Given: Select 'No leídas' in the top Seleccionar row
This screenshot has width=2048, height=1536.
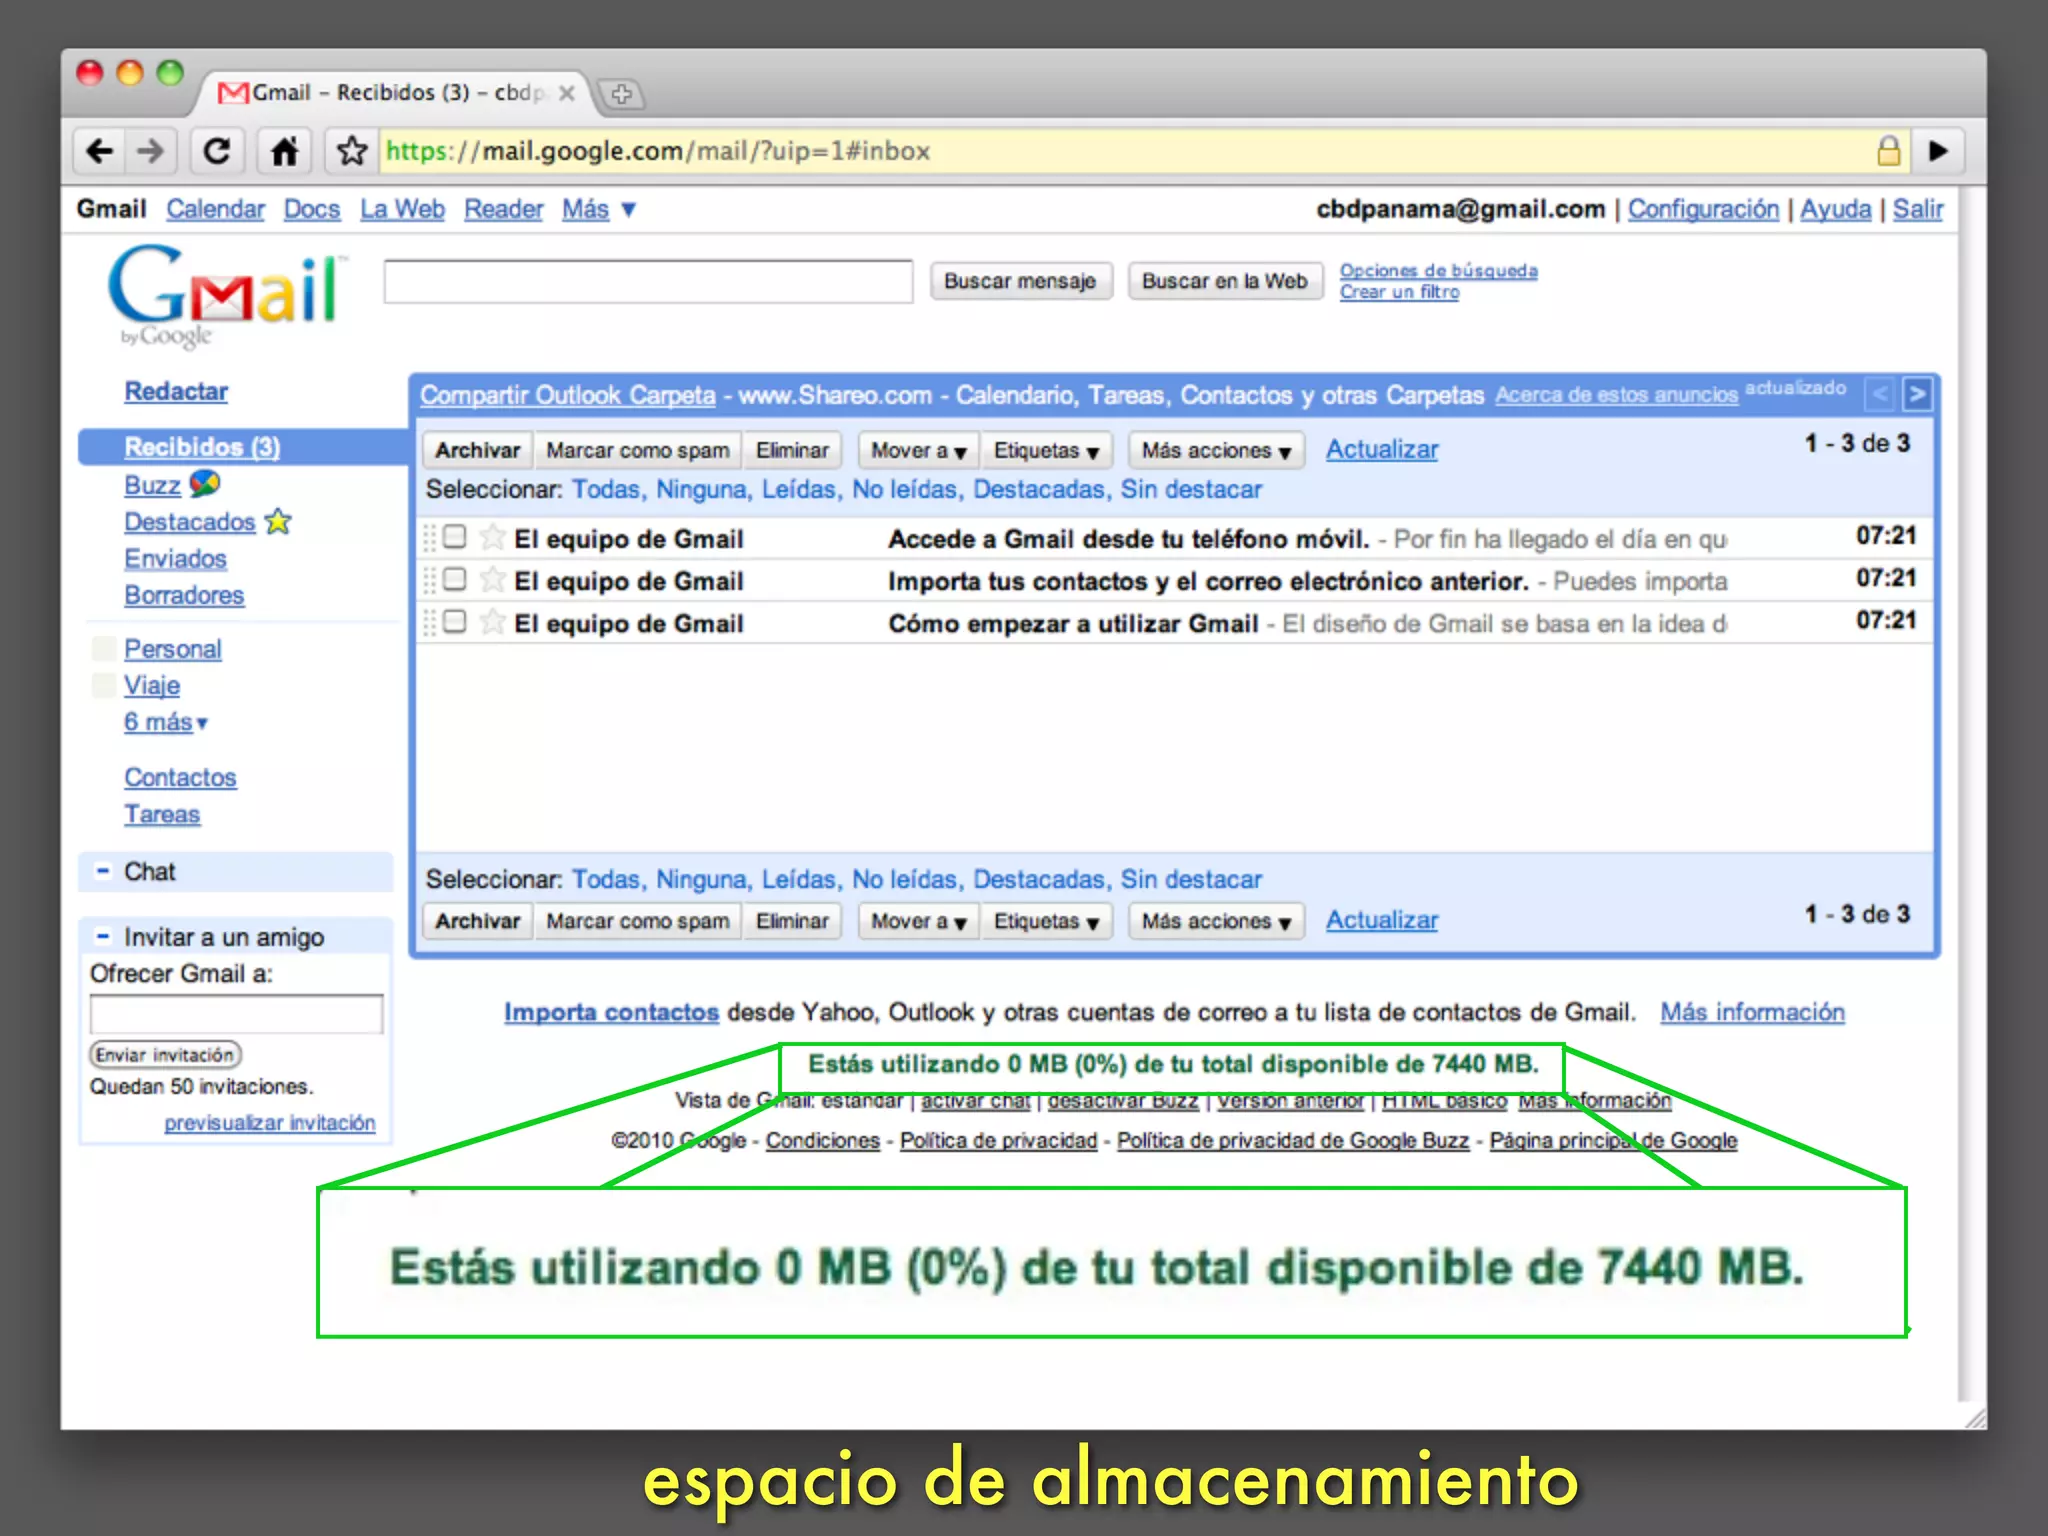Looking at the screenshot, I should tap(906, 490).
